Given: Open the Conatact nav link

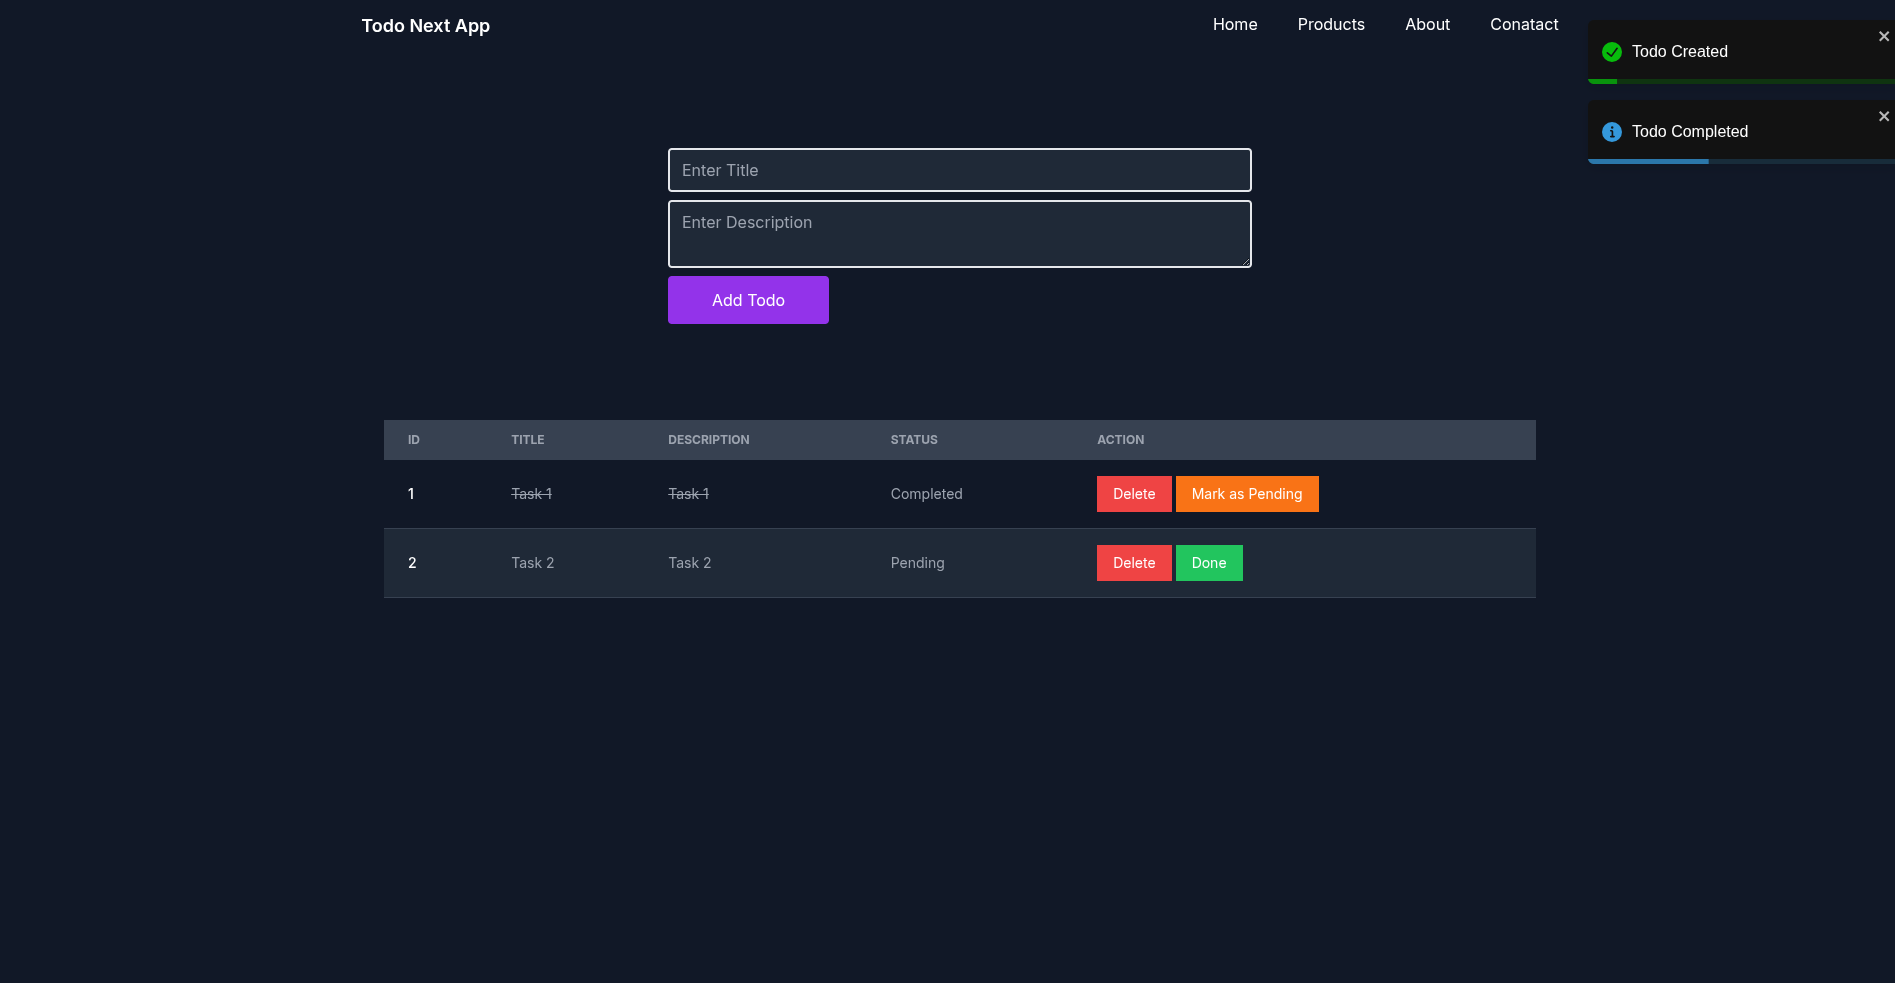Looking at the screenshot, I should click(1523, 25).
